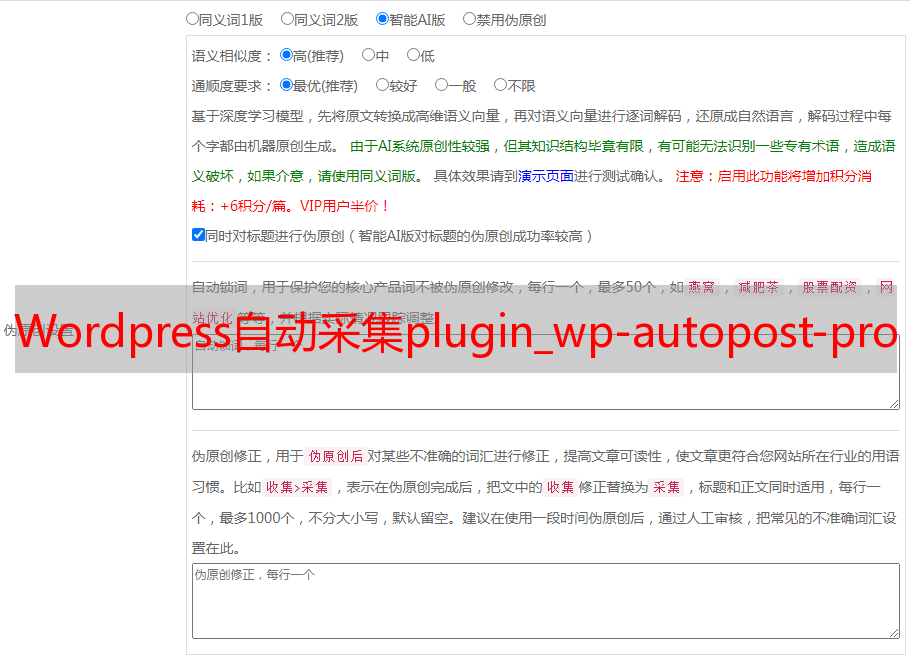Click the 燕窝 example keyword tag
Screen dimensions: 911x658
coord(701,287)
